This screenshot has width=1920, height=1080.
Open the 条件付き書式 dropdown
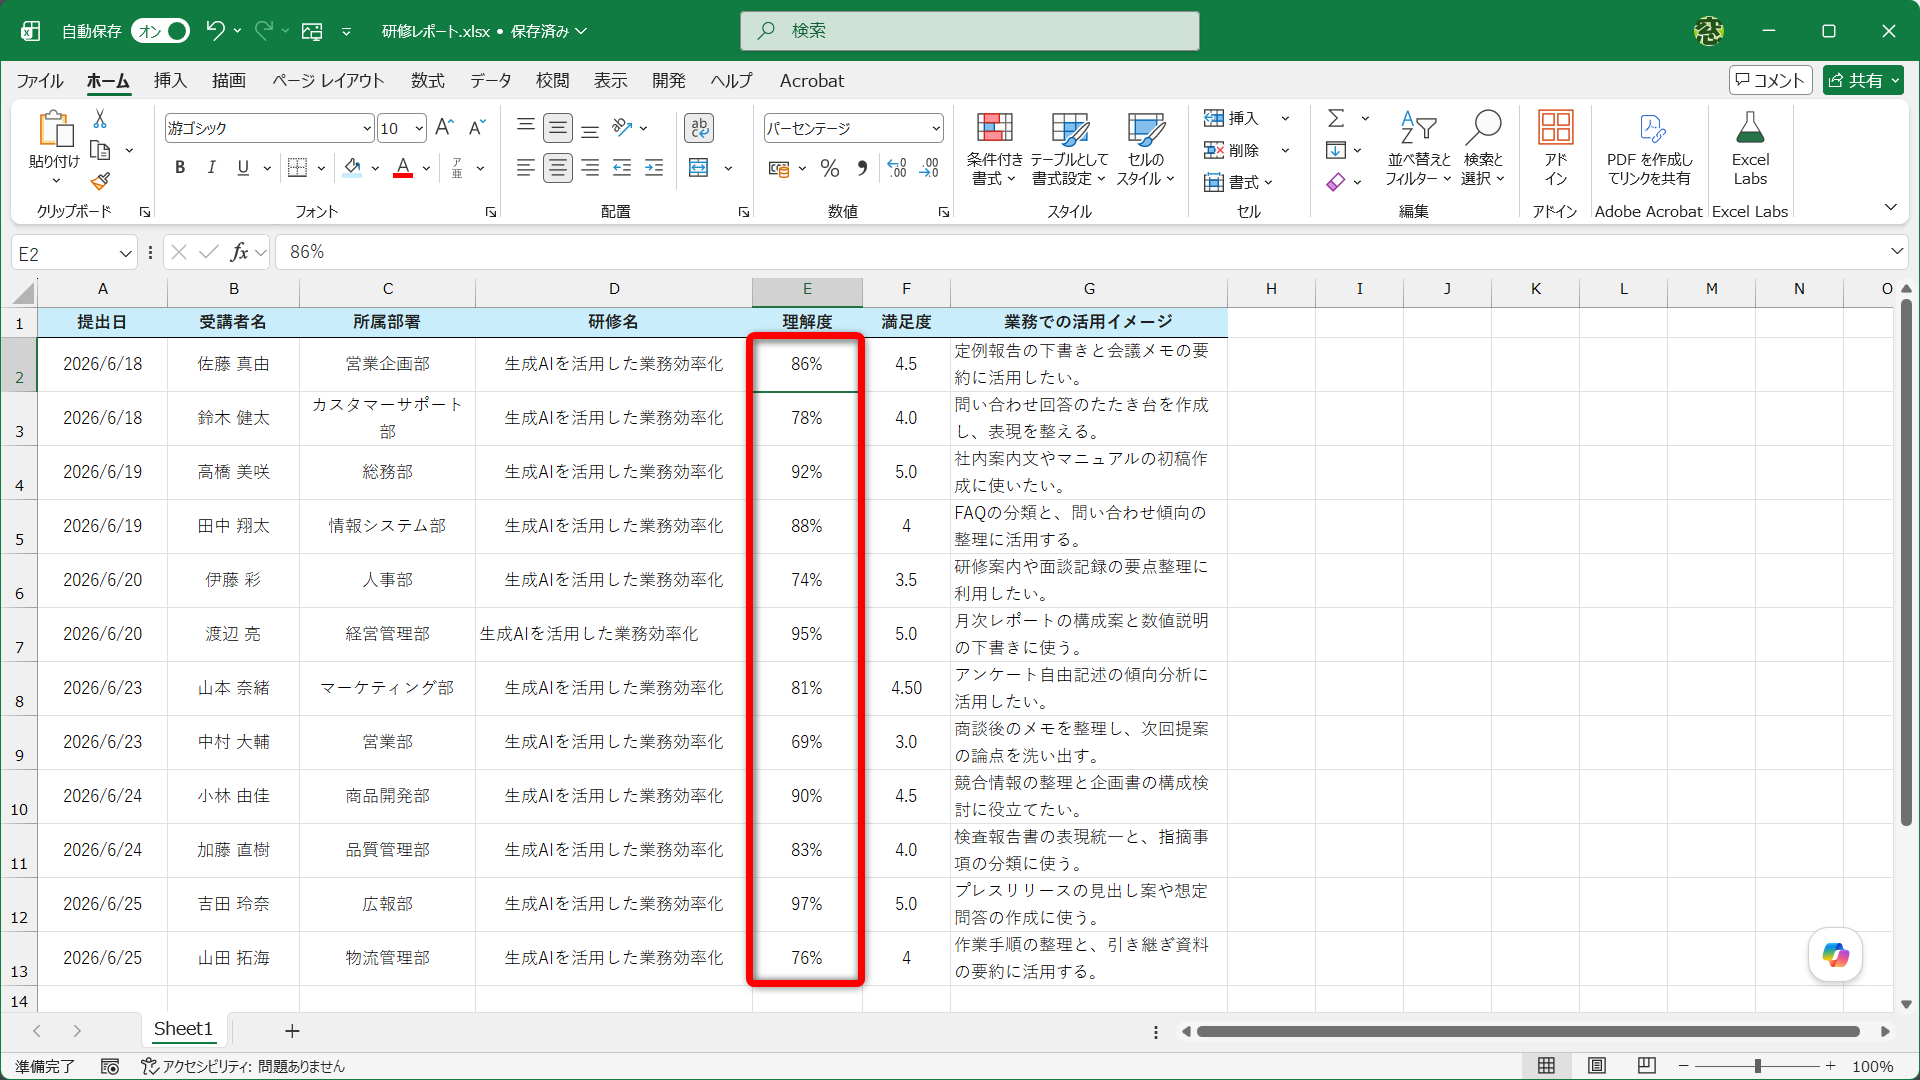(994, 148)
